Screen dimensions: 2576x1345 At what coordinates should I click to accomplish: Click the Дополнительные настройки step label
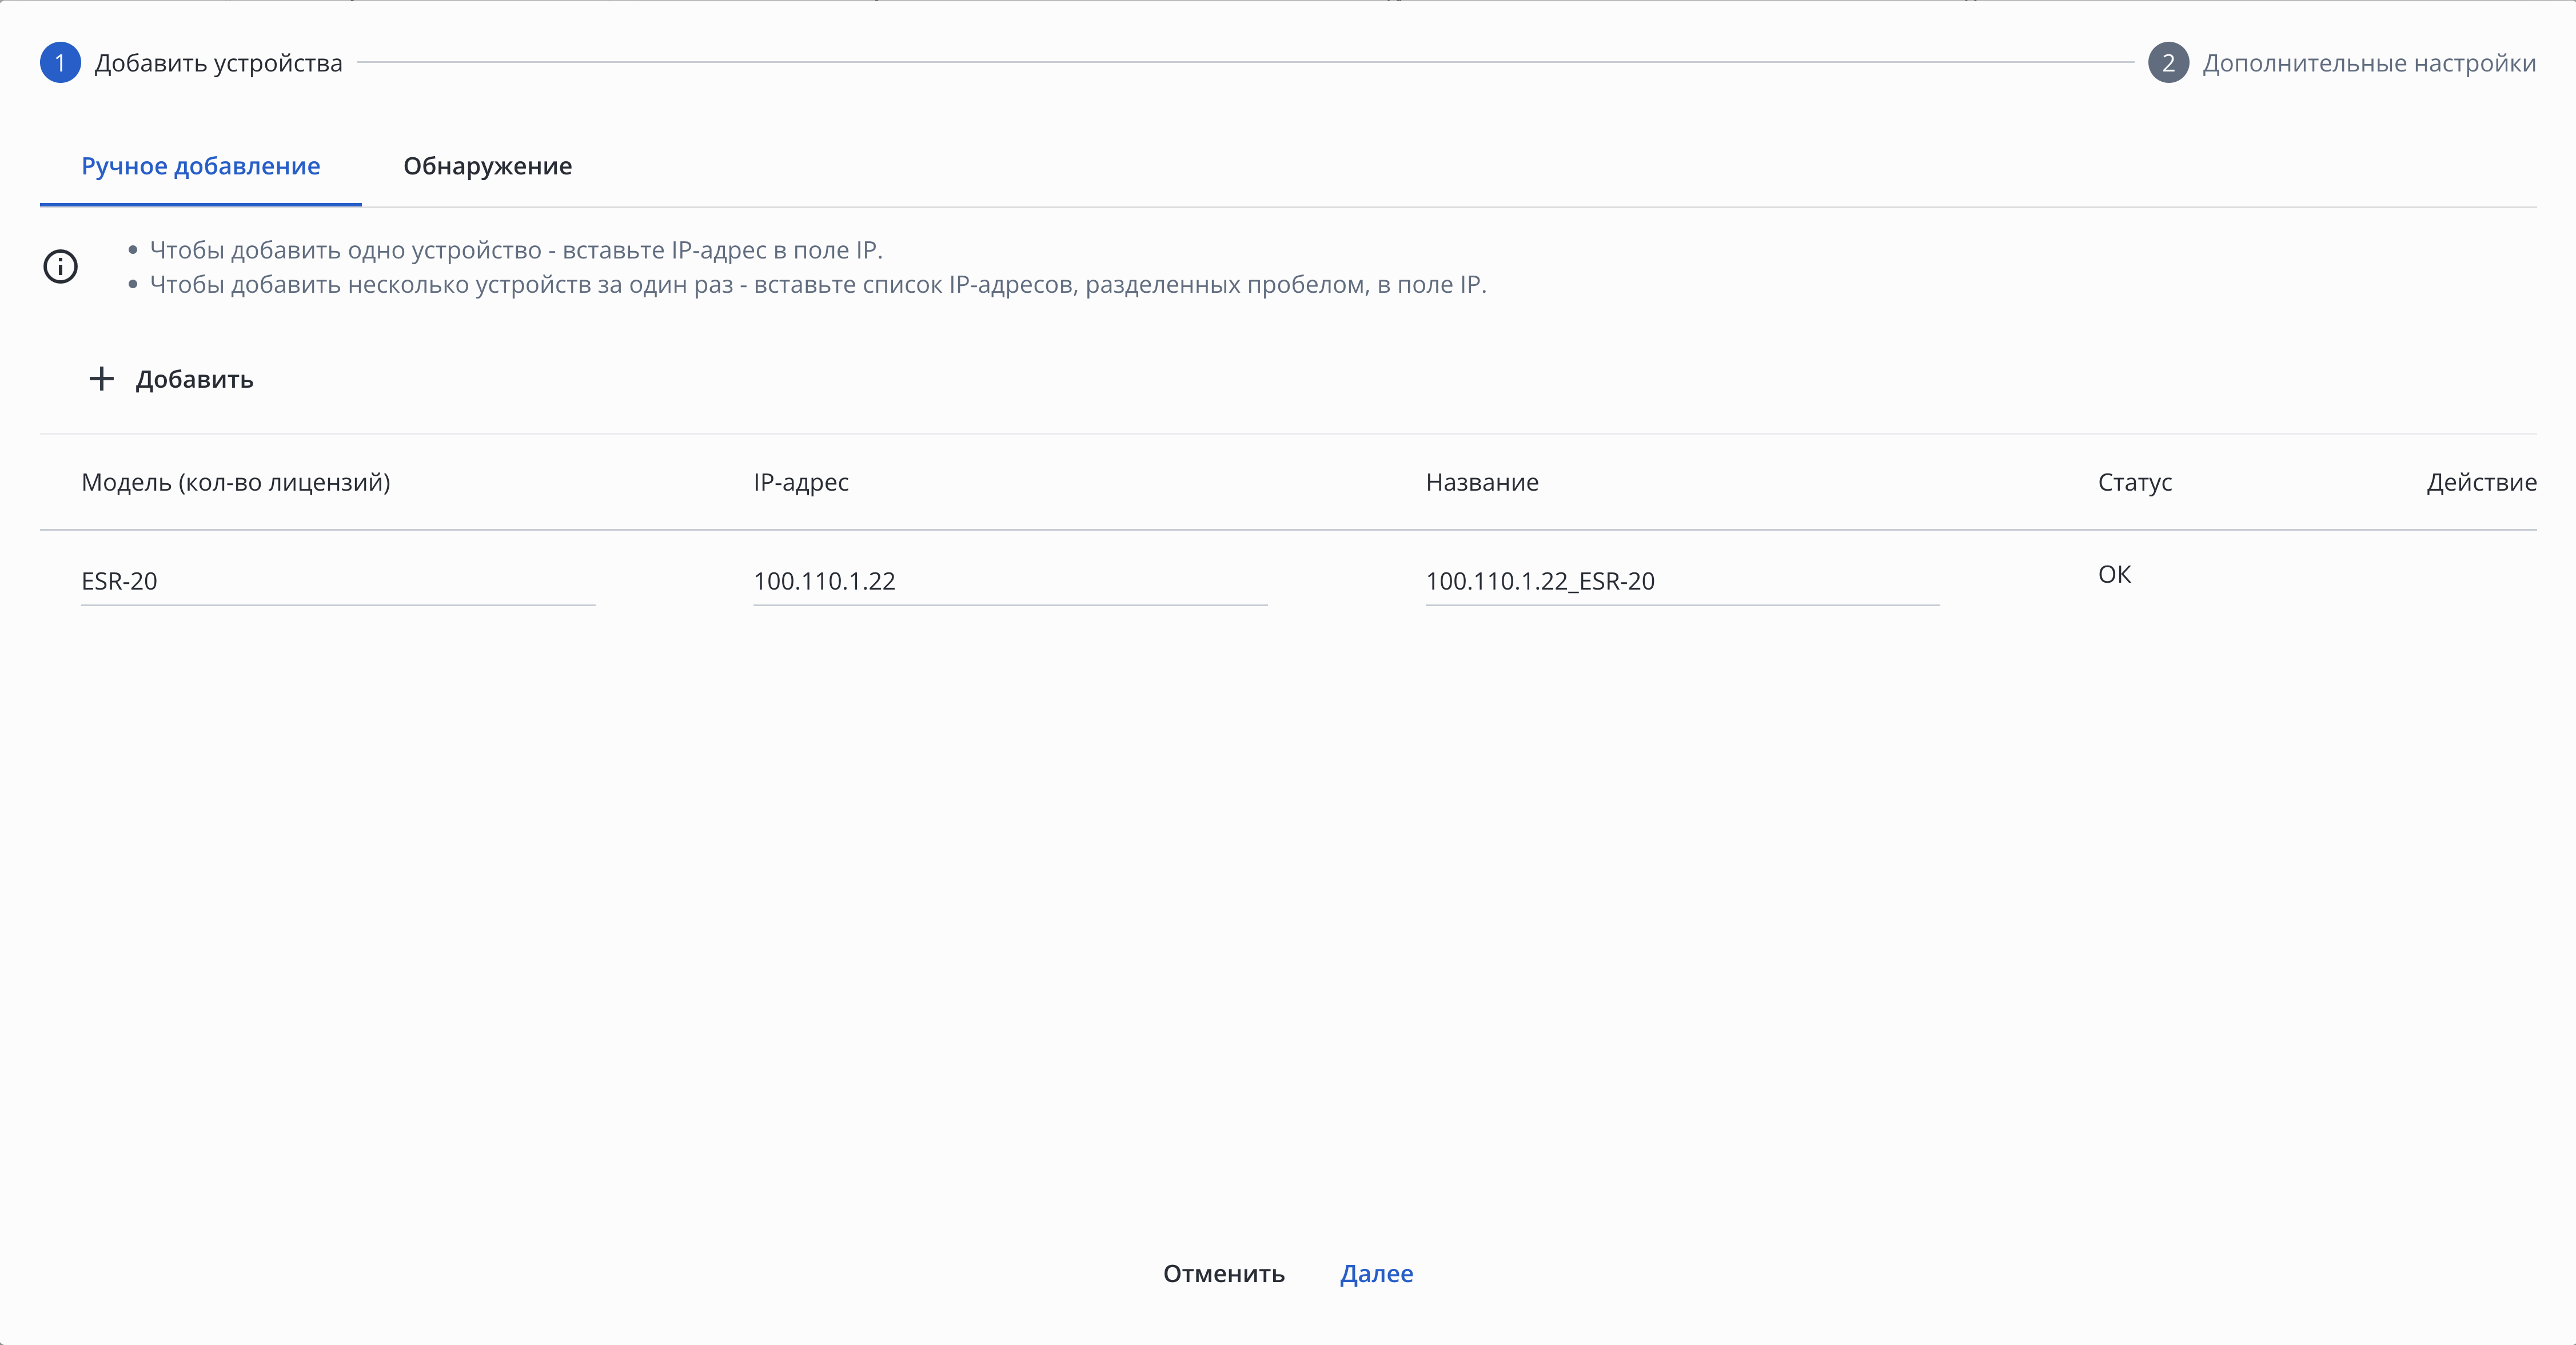(2368, 63)
